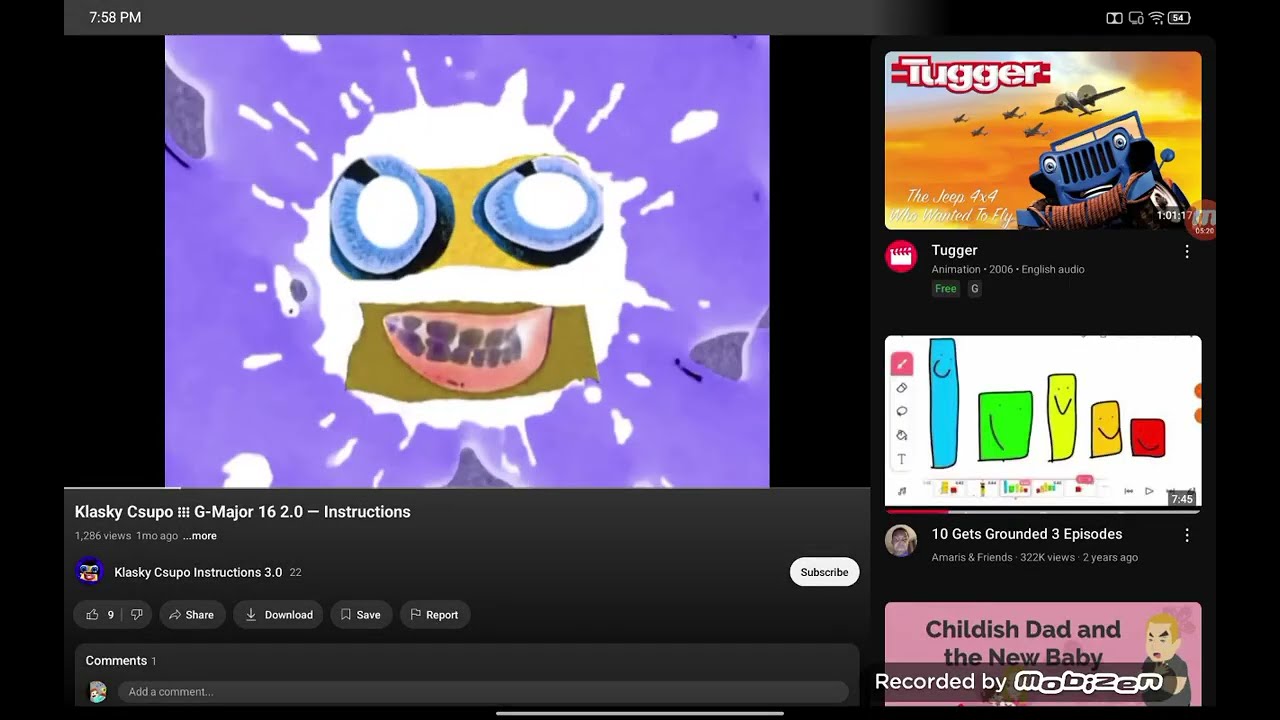Viewport: 1280px width, 720px height.
Task: Open Wi-Fi status icon in status bar
Action: (x=1156, y=18)
